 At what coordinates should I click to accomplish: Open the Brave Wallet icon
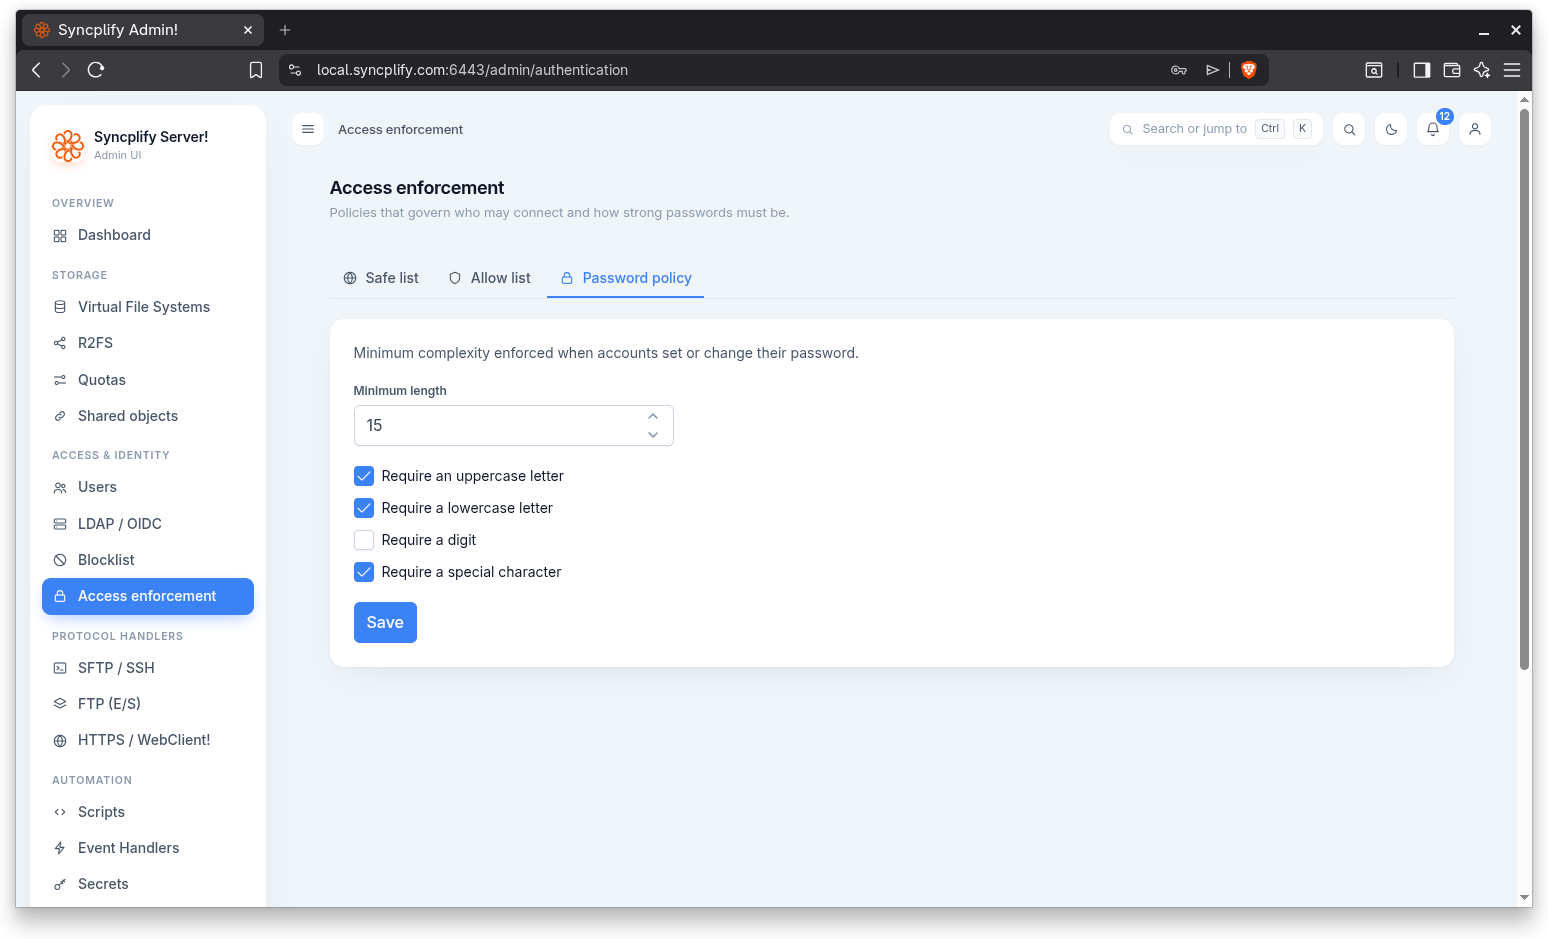click(1452, 70)
